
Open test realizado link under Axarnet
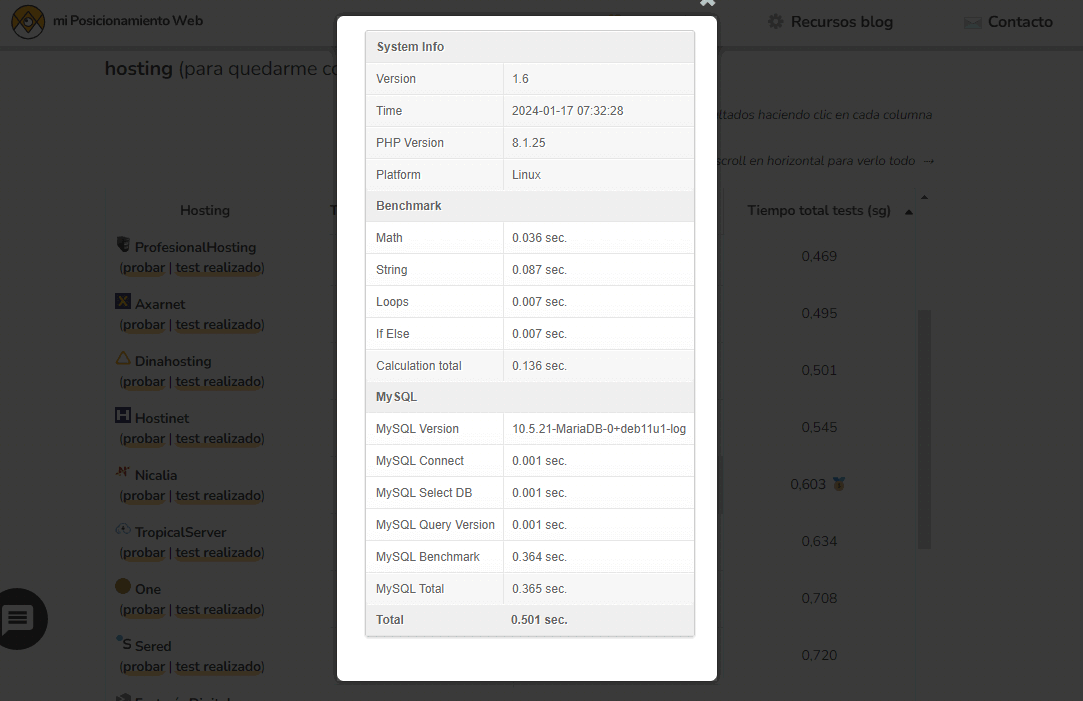point(219,325)
